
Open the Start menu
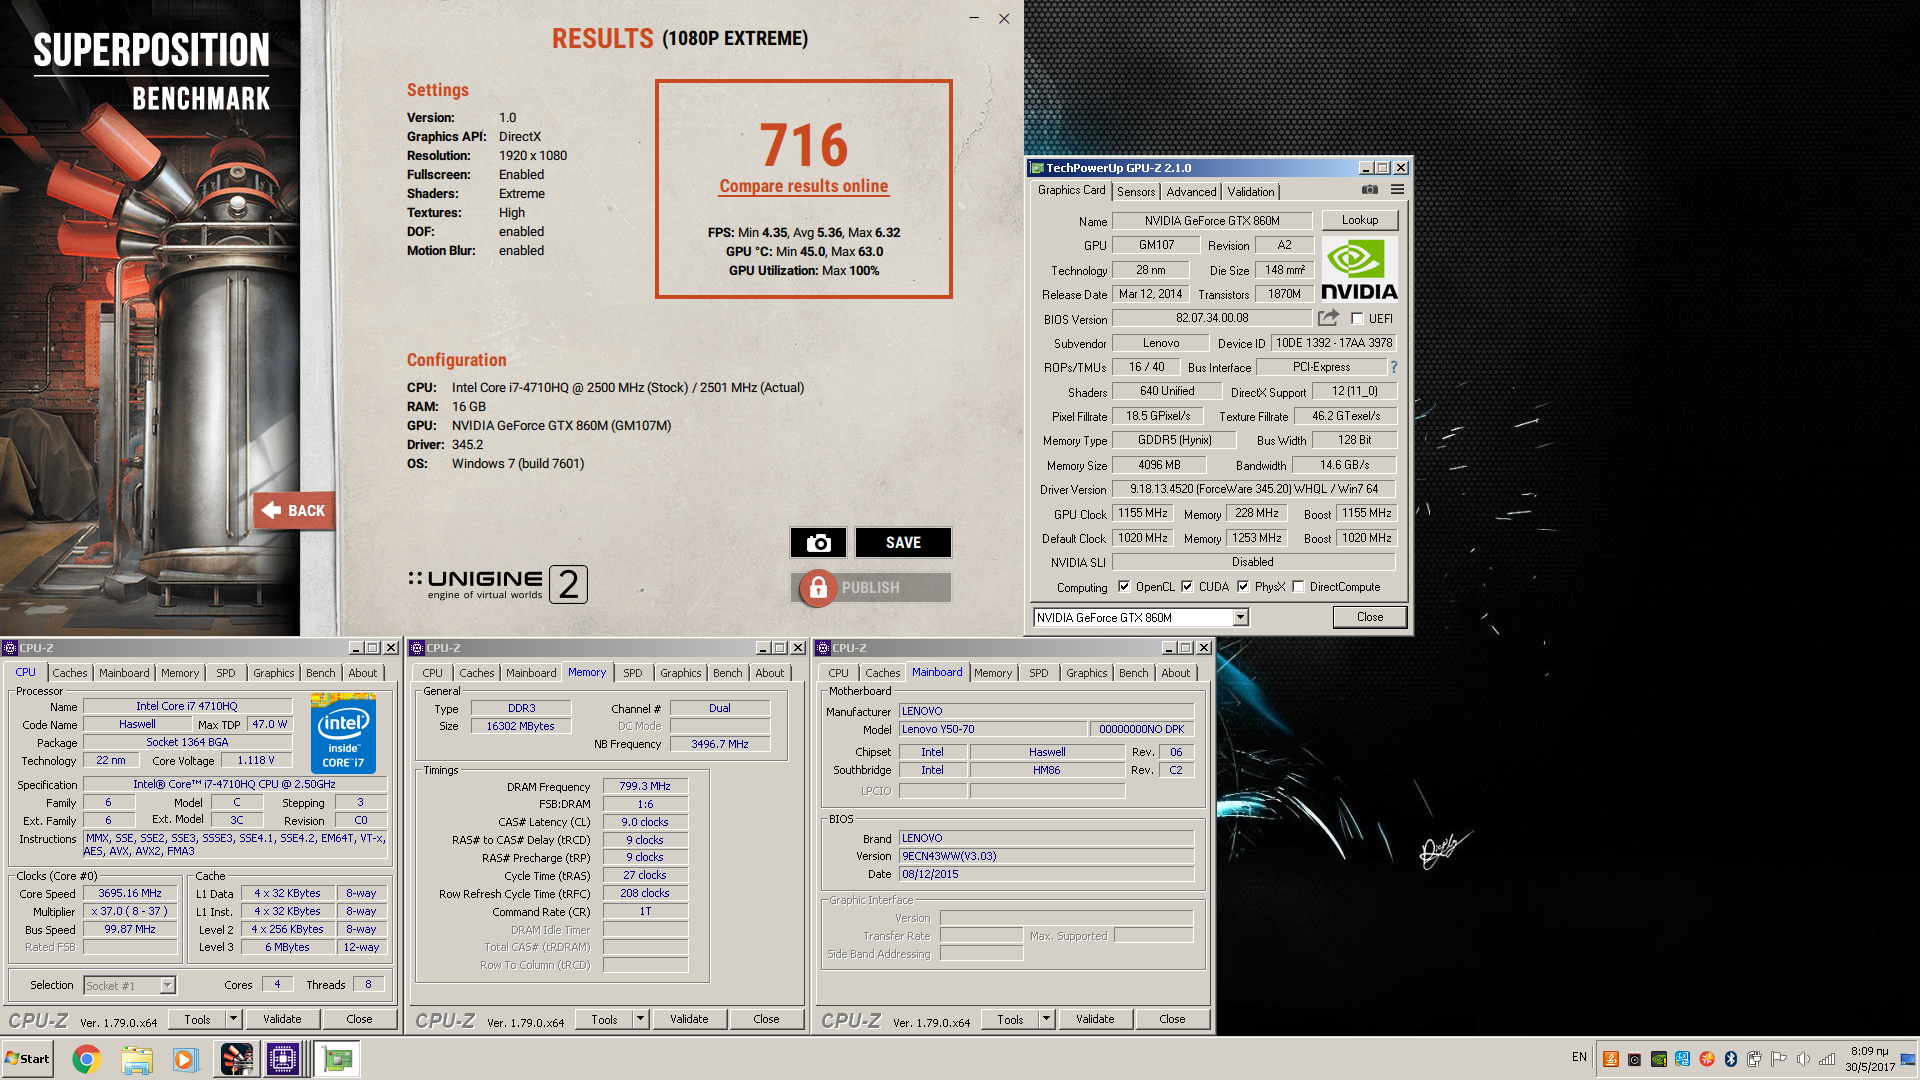point(28,1059)
